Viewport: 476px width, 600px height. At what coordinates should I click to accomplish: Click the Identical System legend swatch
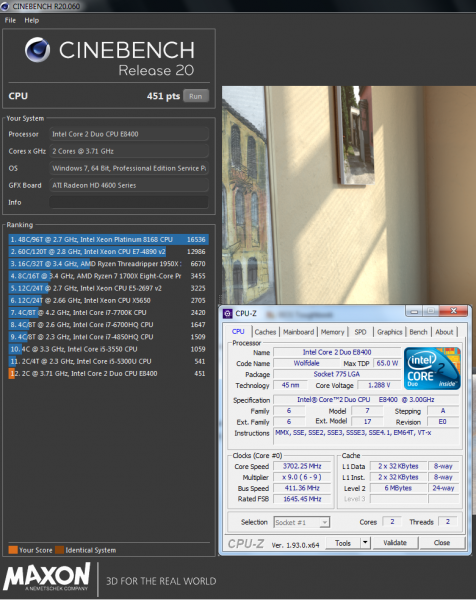(59, 550)
